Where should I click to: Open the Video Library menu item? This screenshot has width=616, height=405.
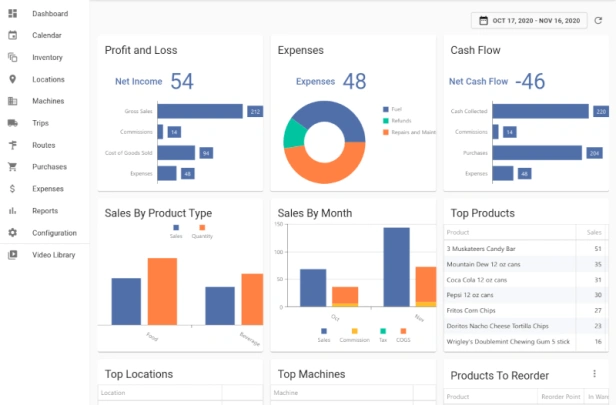(53, 255)
